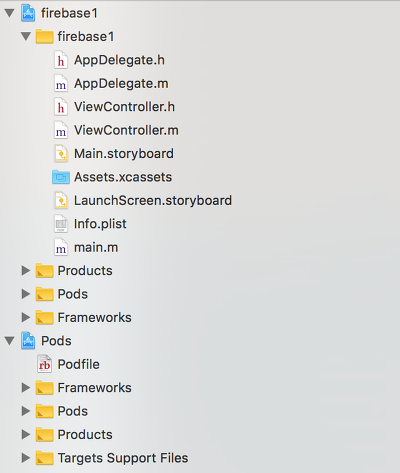Select ViewController.m in the navigator
Screen dimensions: 400x473
click(x=126, y=130)
